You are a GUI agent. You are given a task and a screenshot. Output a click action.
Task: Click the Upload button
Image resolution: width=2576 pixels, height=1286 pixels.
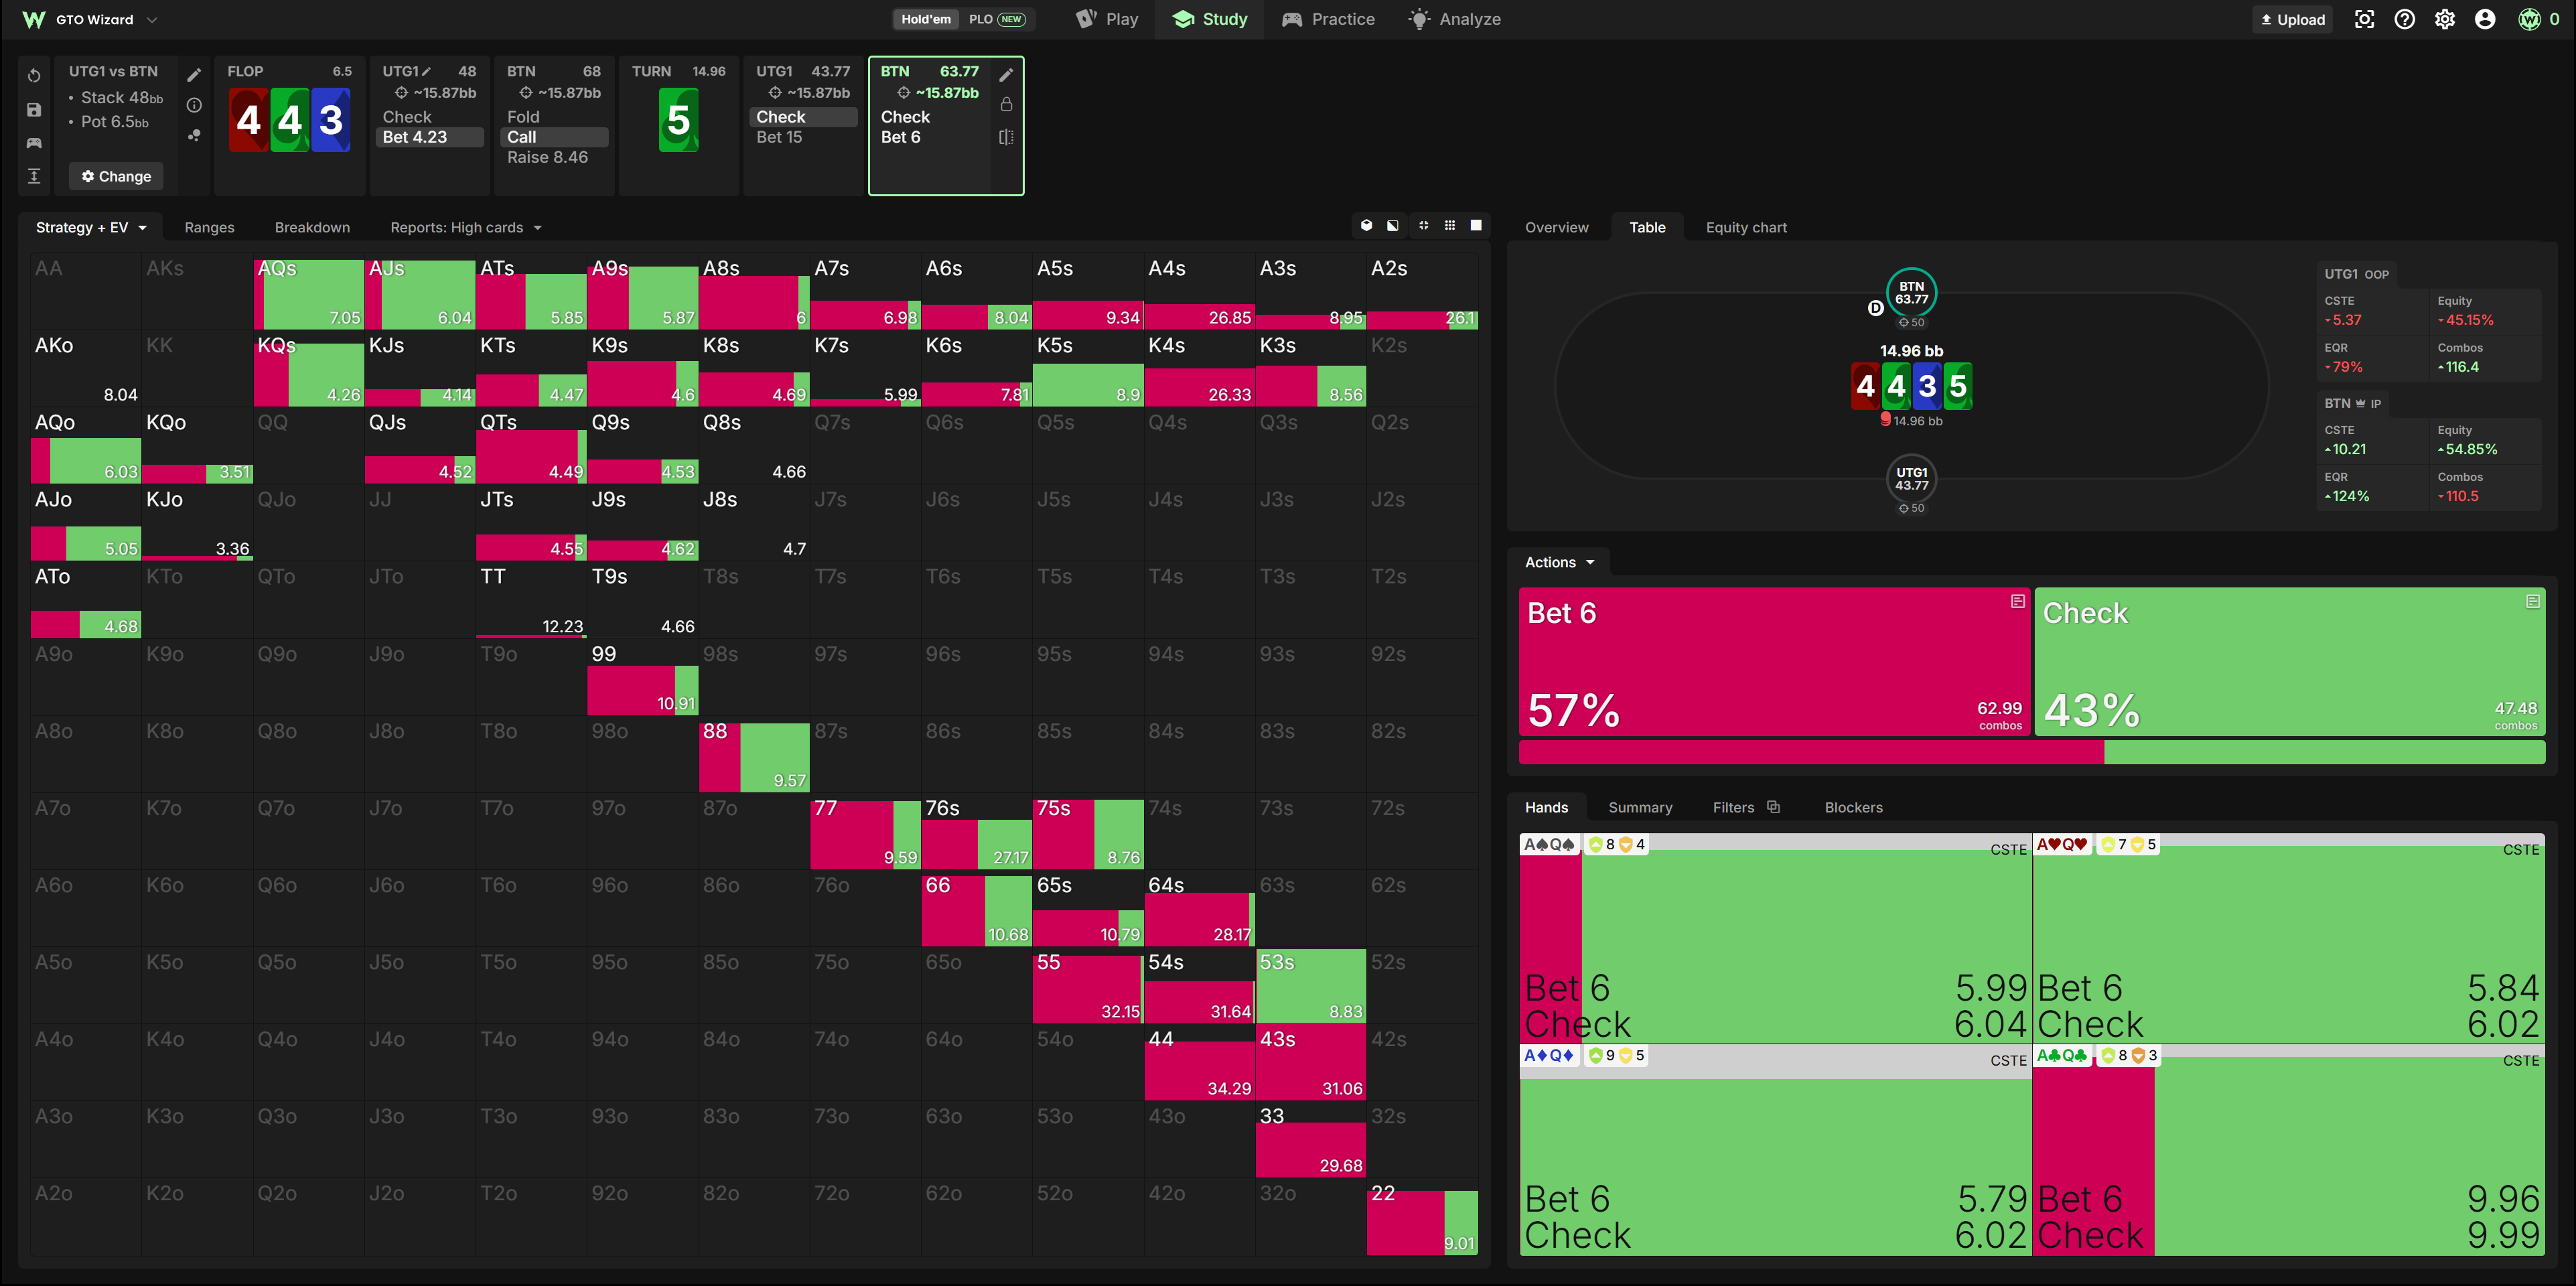pyautogui.click(x=2293, y=19)
